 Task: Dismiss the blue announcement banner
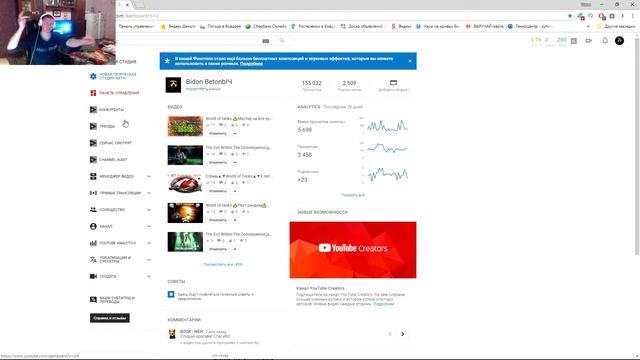[410, 61]
